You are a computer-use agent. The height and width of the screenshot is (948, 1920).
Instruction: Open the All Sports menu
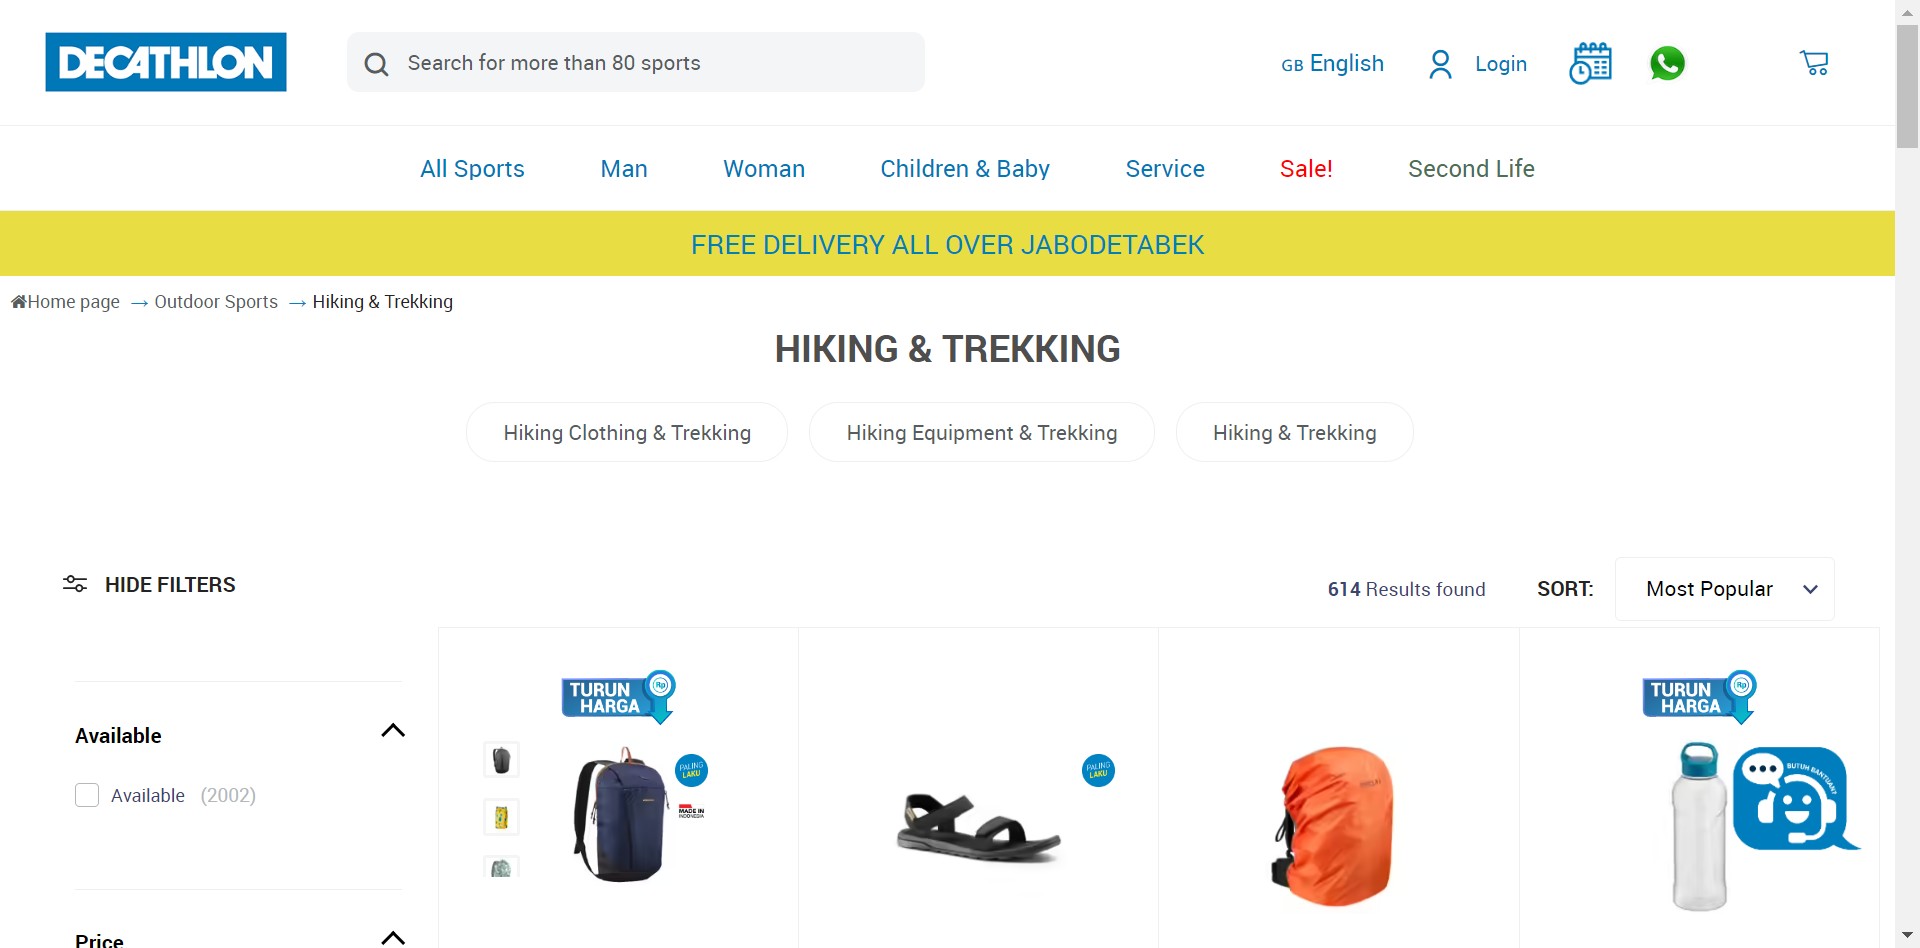coord(472,169)
